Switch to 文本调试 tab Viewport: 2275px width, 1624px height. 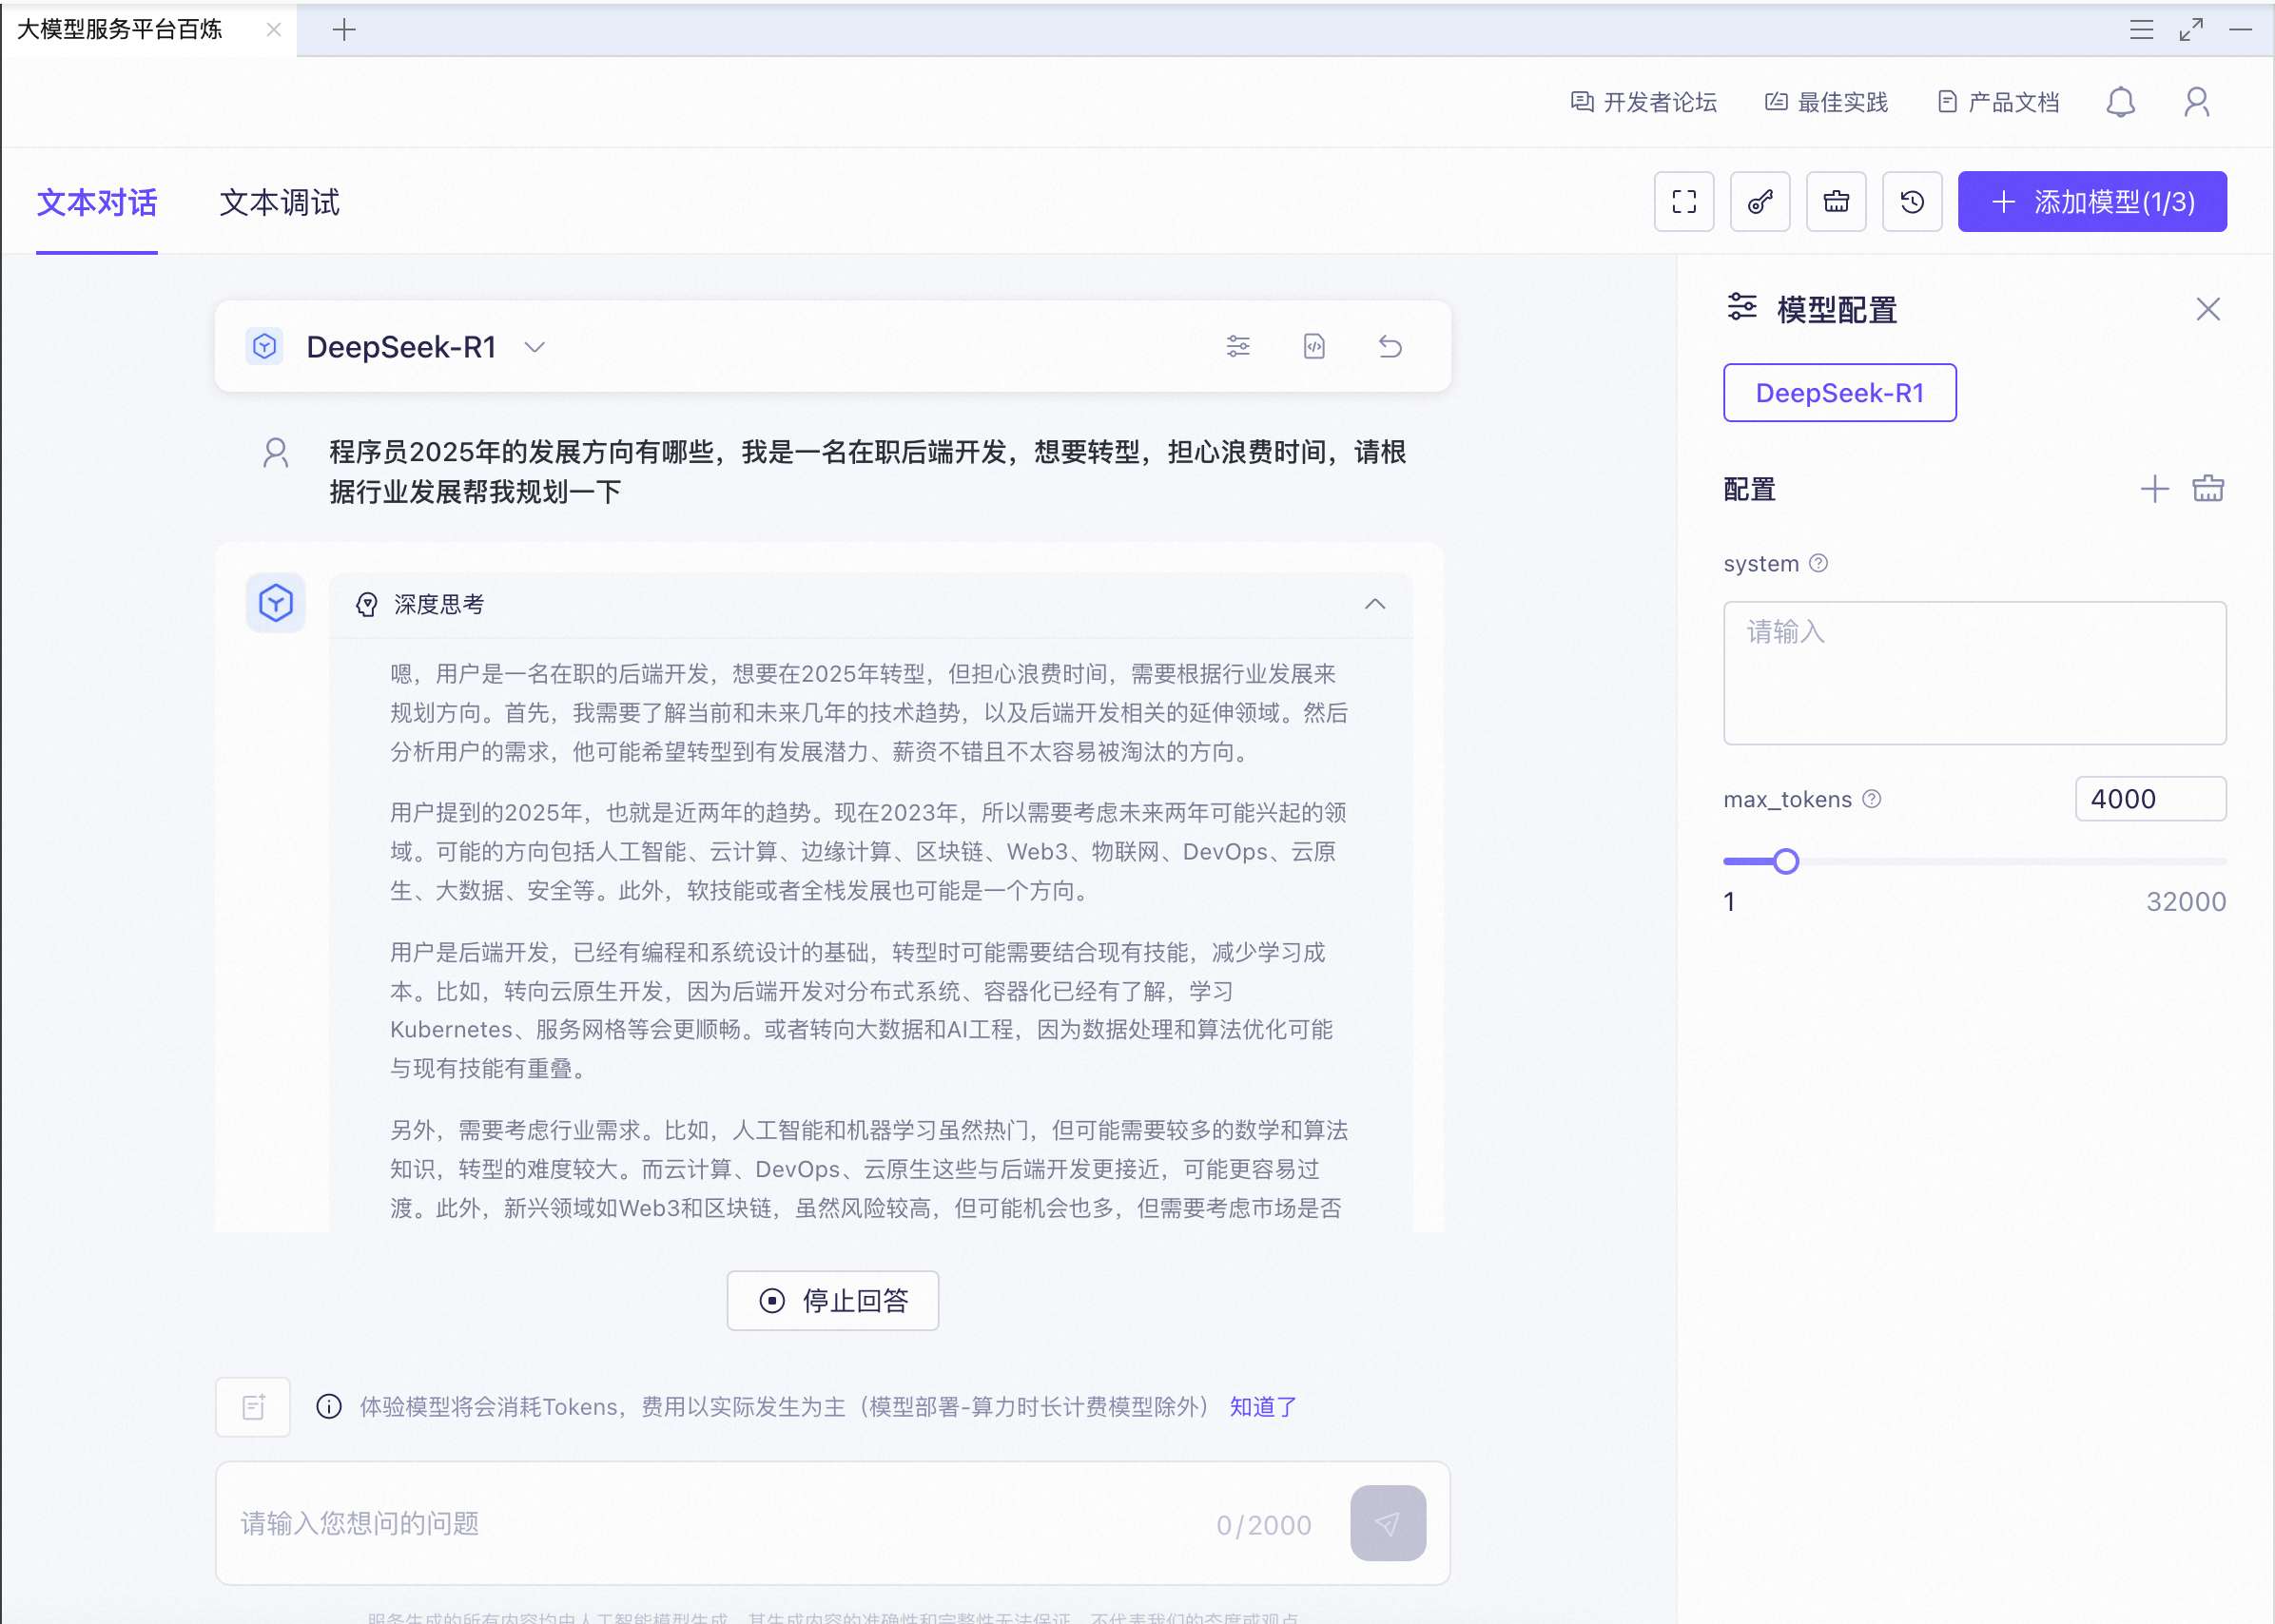pos(279,203)
